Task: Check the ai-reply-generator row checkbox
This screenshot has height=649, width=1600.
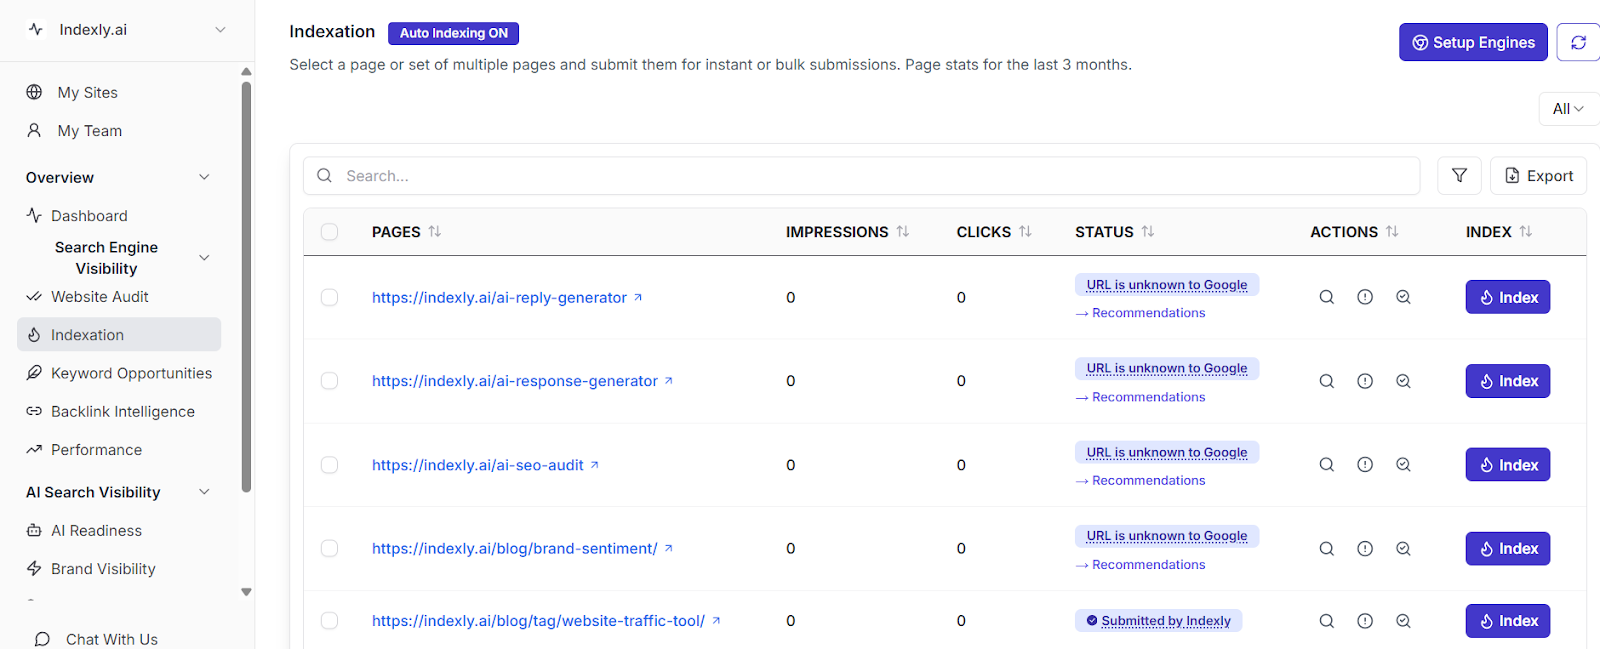Action: click(329, 298)
